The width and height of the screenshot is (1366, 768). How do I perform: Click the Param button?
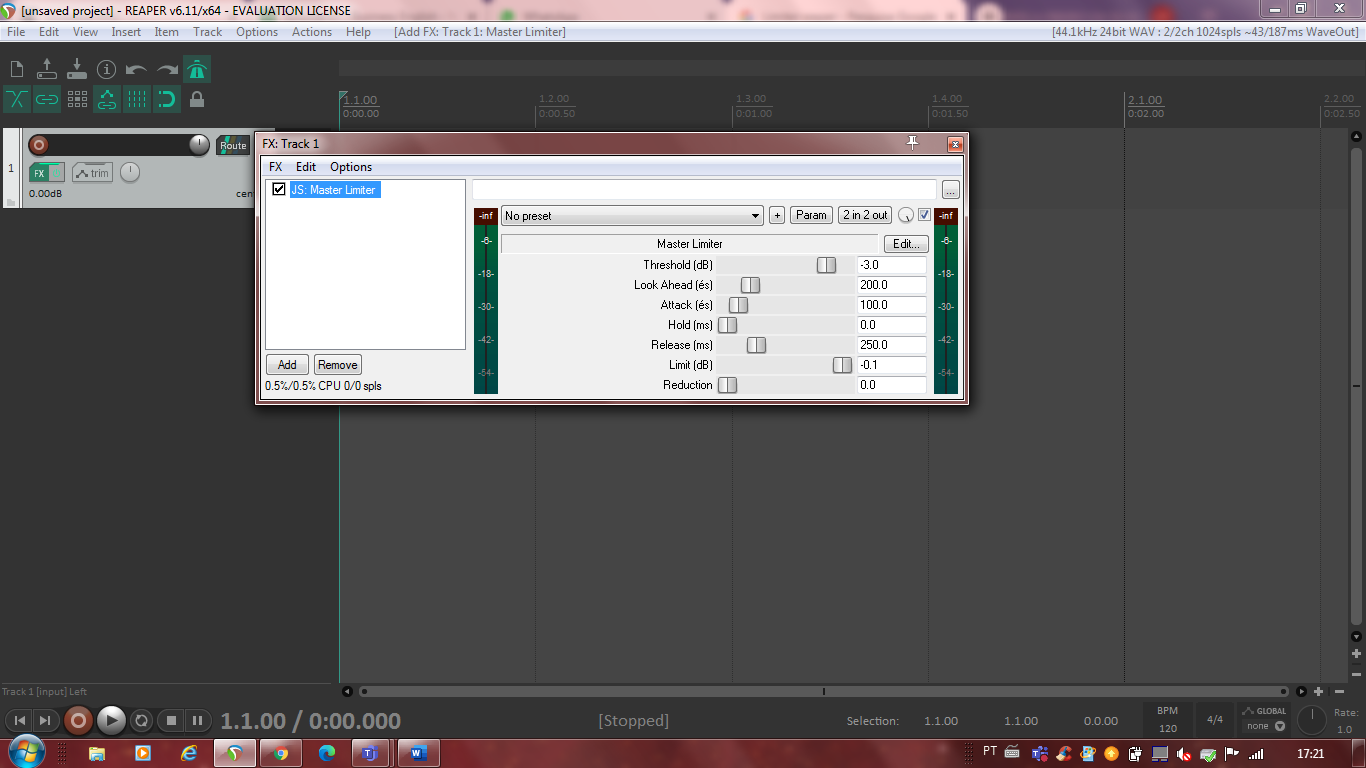coord(812,215)
